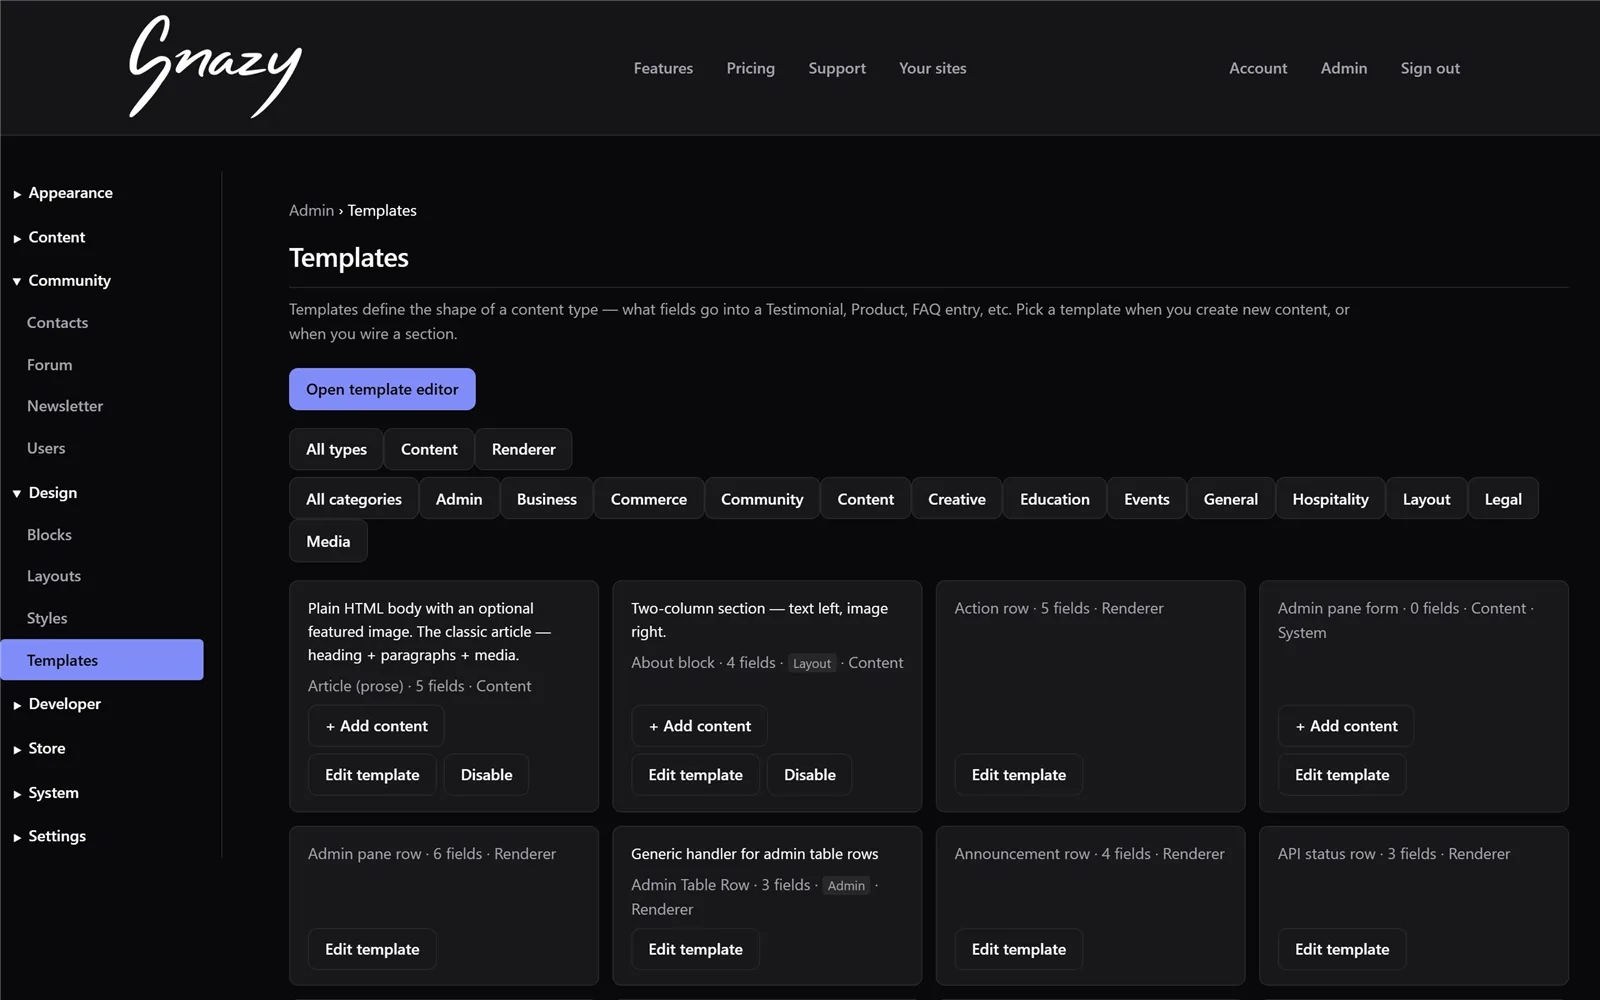
Task: Select Templates in the sidebar
Action: pos(102,660)
